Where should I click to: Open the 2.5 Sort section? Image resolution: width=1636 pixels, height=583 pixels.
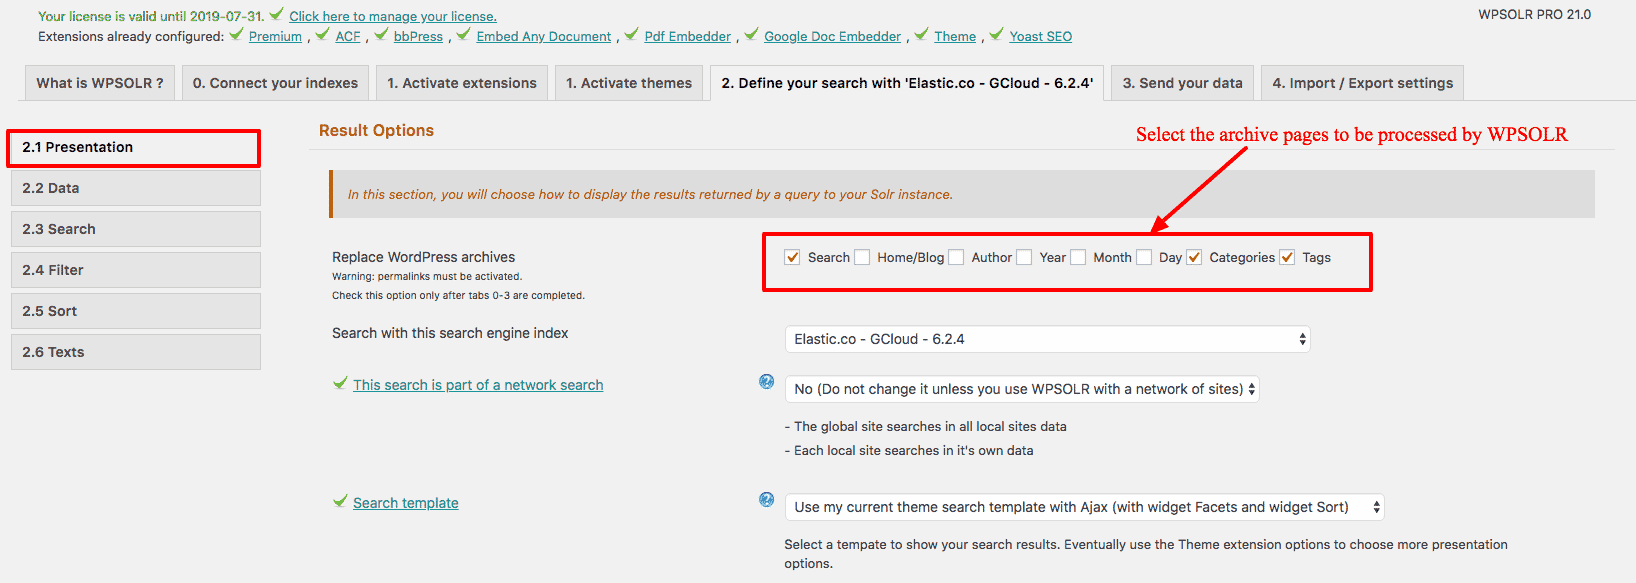(136, 311)
